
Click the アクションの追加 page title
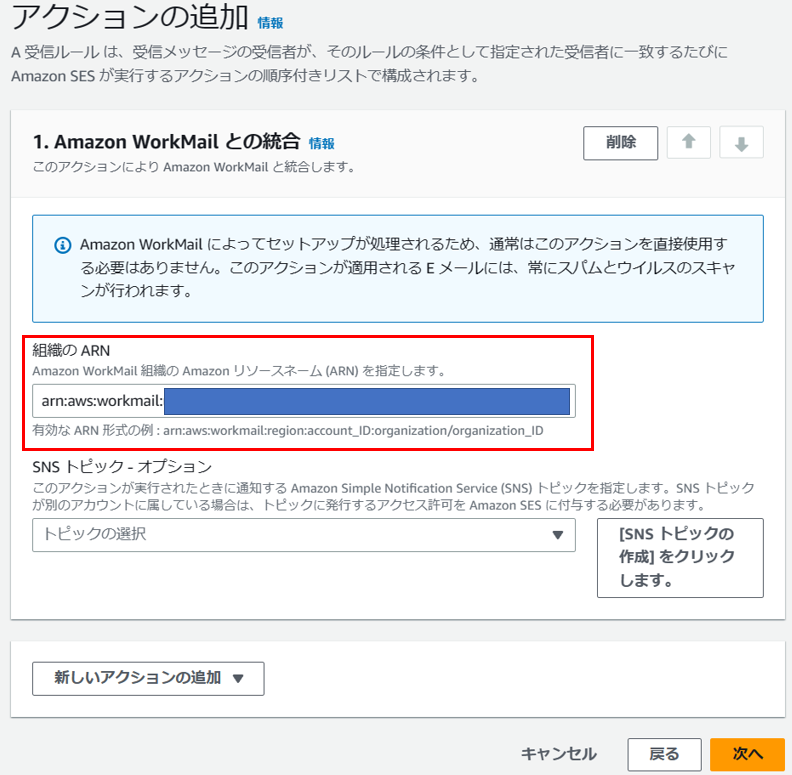pos(130,17)
